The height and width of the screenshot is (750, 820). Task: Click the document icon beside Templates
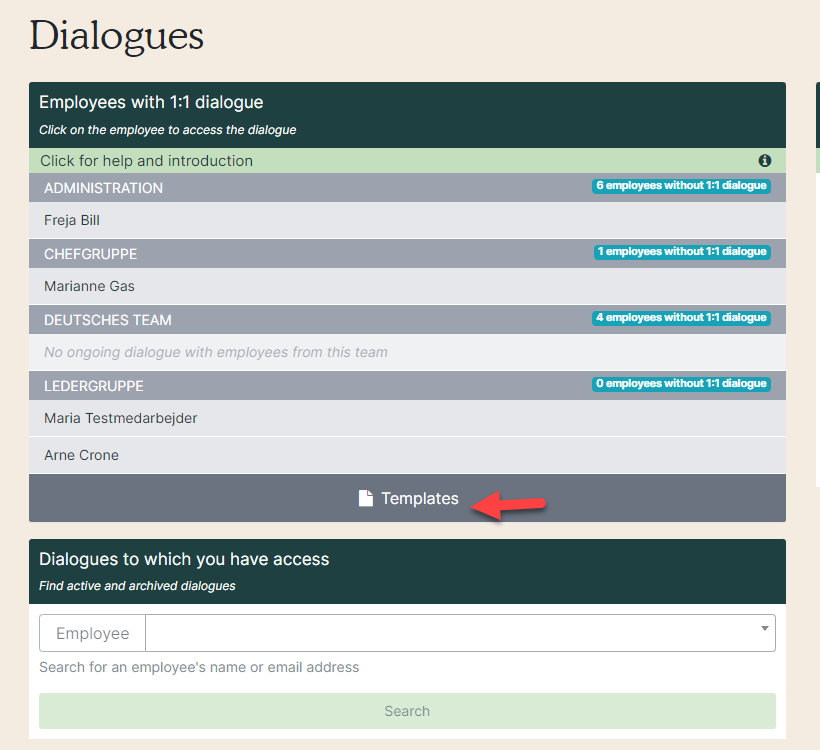366,498
